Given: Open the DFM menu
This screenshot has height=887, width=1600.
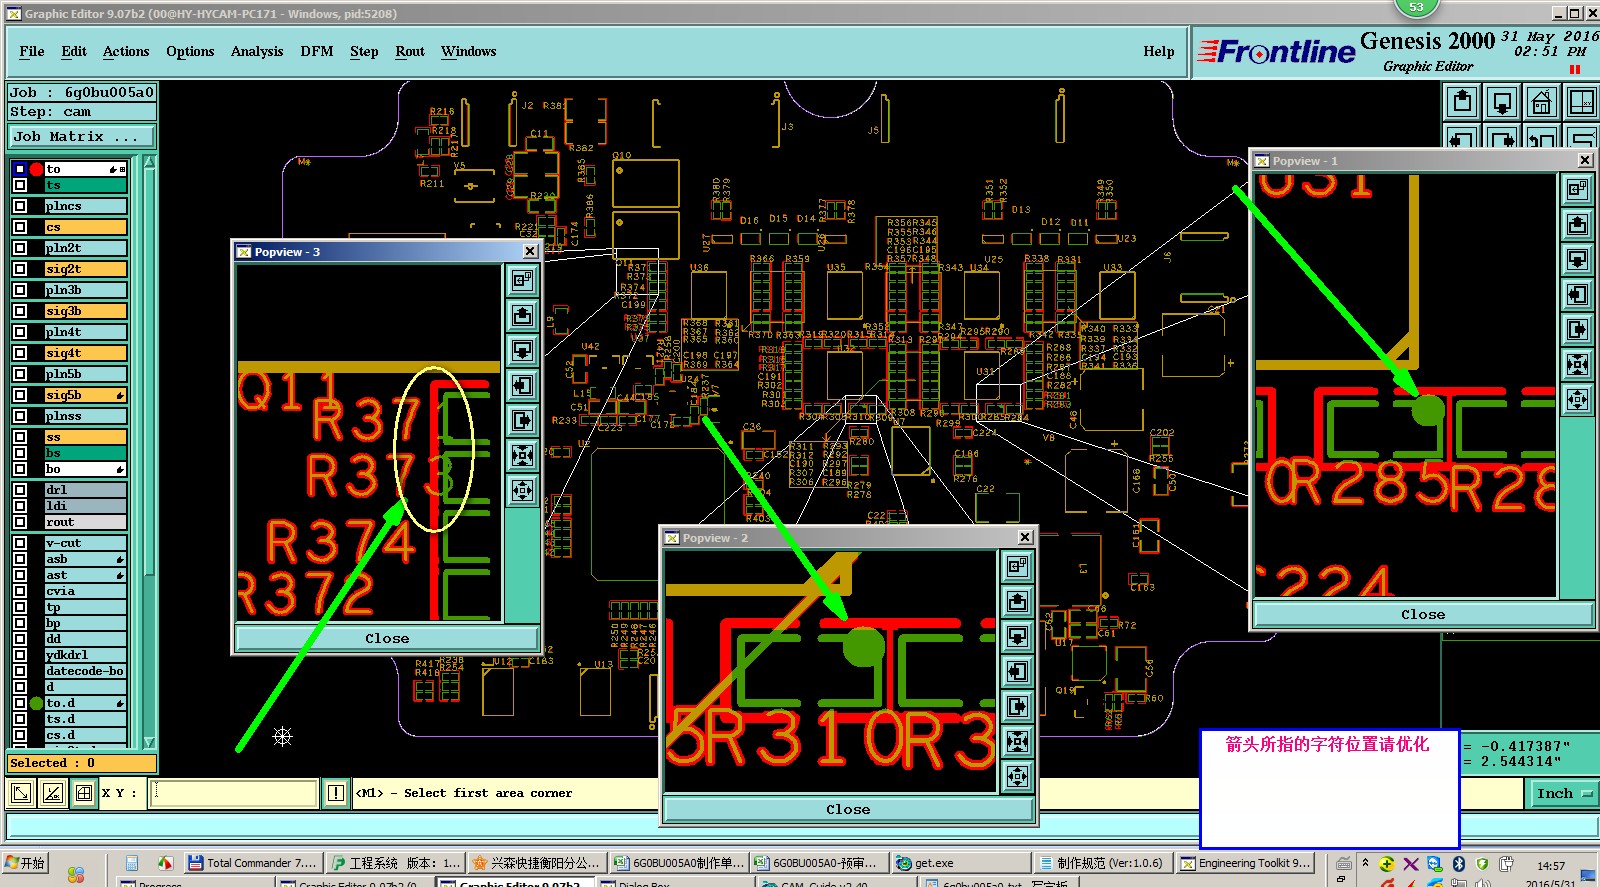Looking at the screenshot, I should tap(317, 52).
